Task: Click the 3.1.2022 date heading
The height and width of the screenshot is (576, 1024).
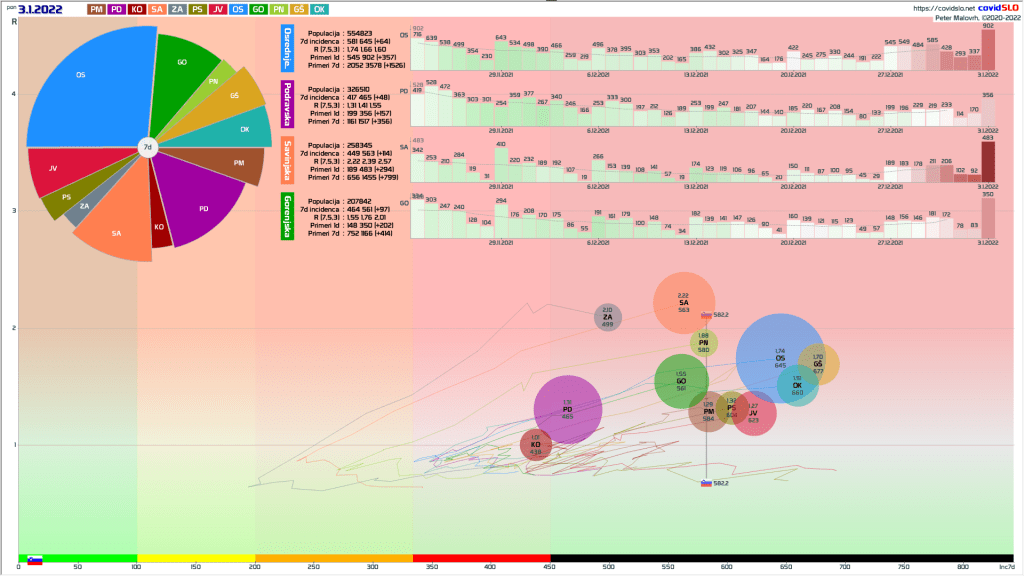Action: pyautogui.click(x=41, y=9)
